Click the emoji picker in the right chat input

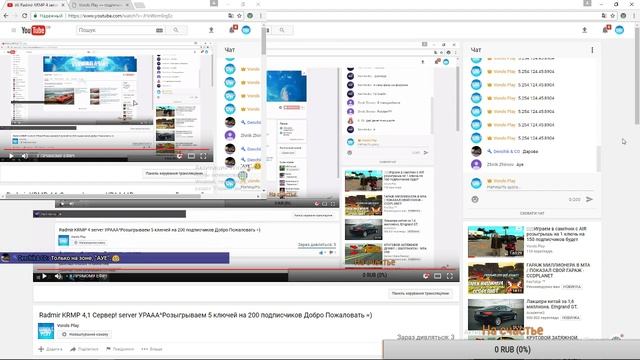[475, 199]
